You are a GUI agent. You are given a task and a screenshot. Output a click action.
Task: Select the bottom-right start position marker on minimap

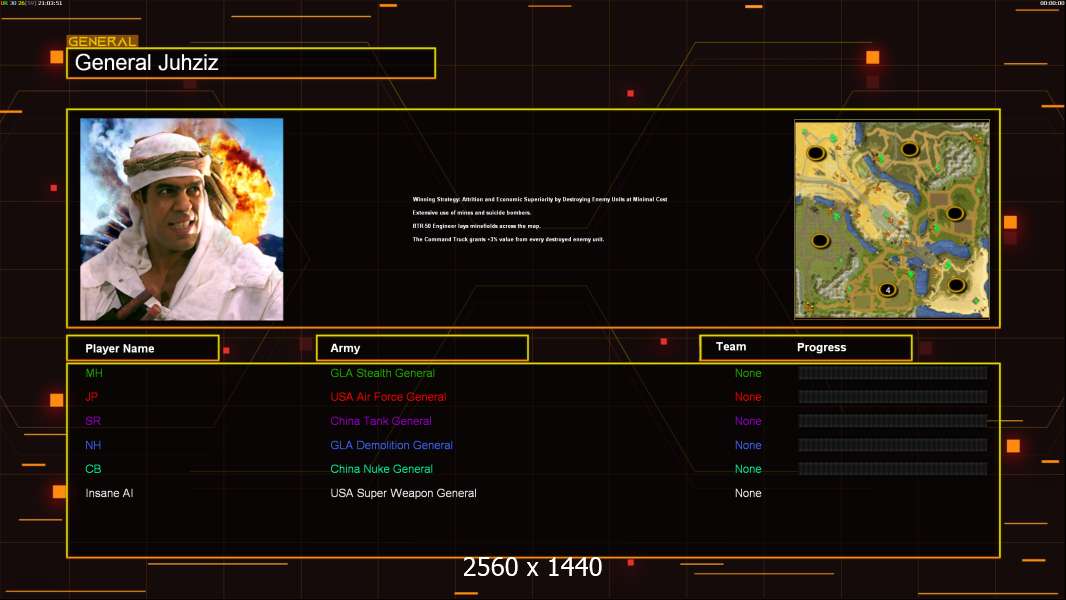tap(956, 285)
